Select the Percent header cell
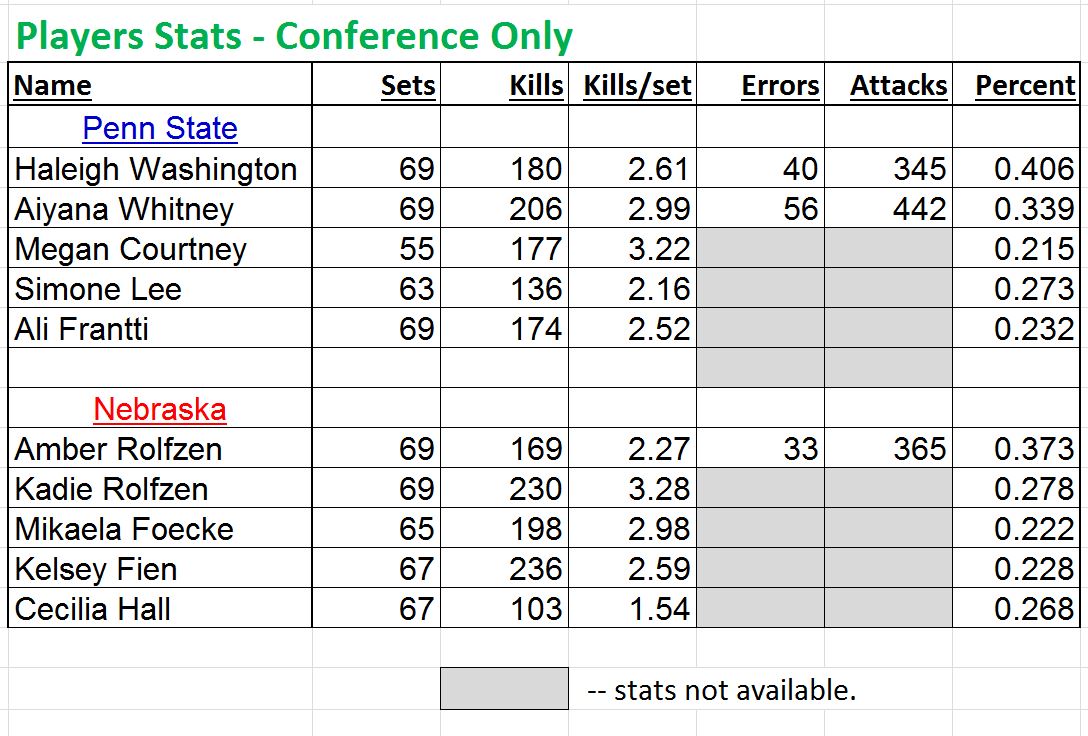1088x736 pixels. 1016,85
